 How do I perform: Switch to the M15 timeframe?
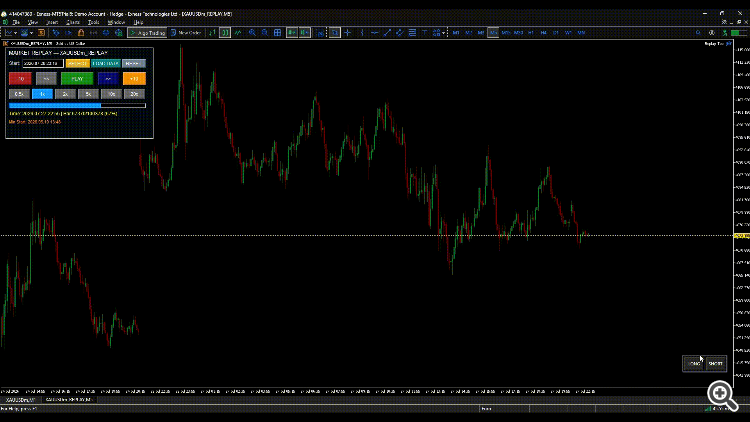click(506, 33)
